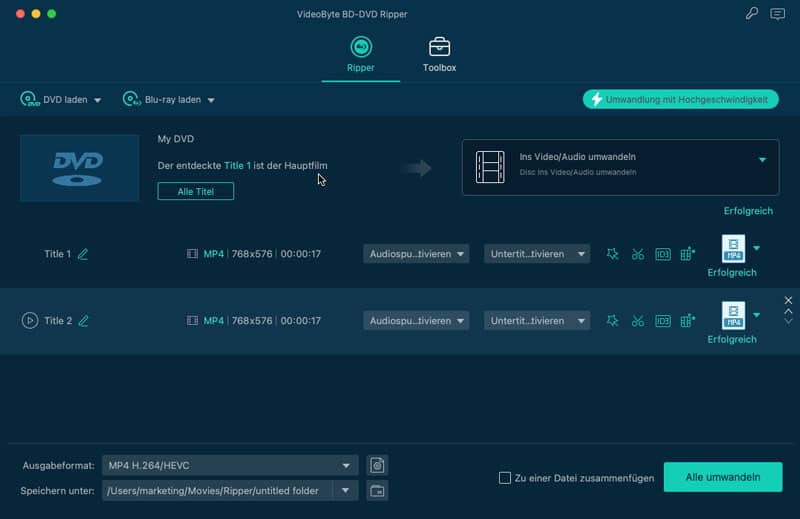Expand format arrow next to Title 1 MP4 icon
Screen dimensions: 800x519
point(757,248)
